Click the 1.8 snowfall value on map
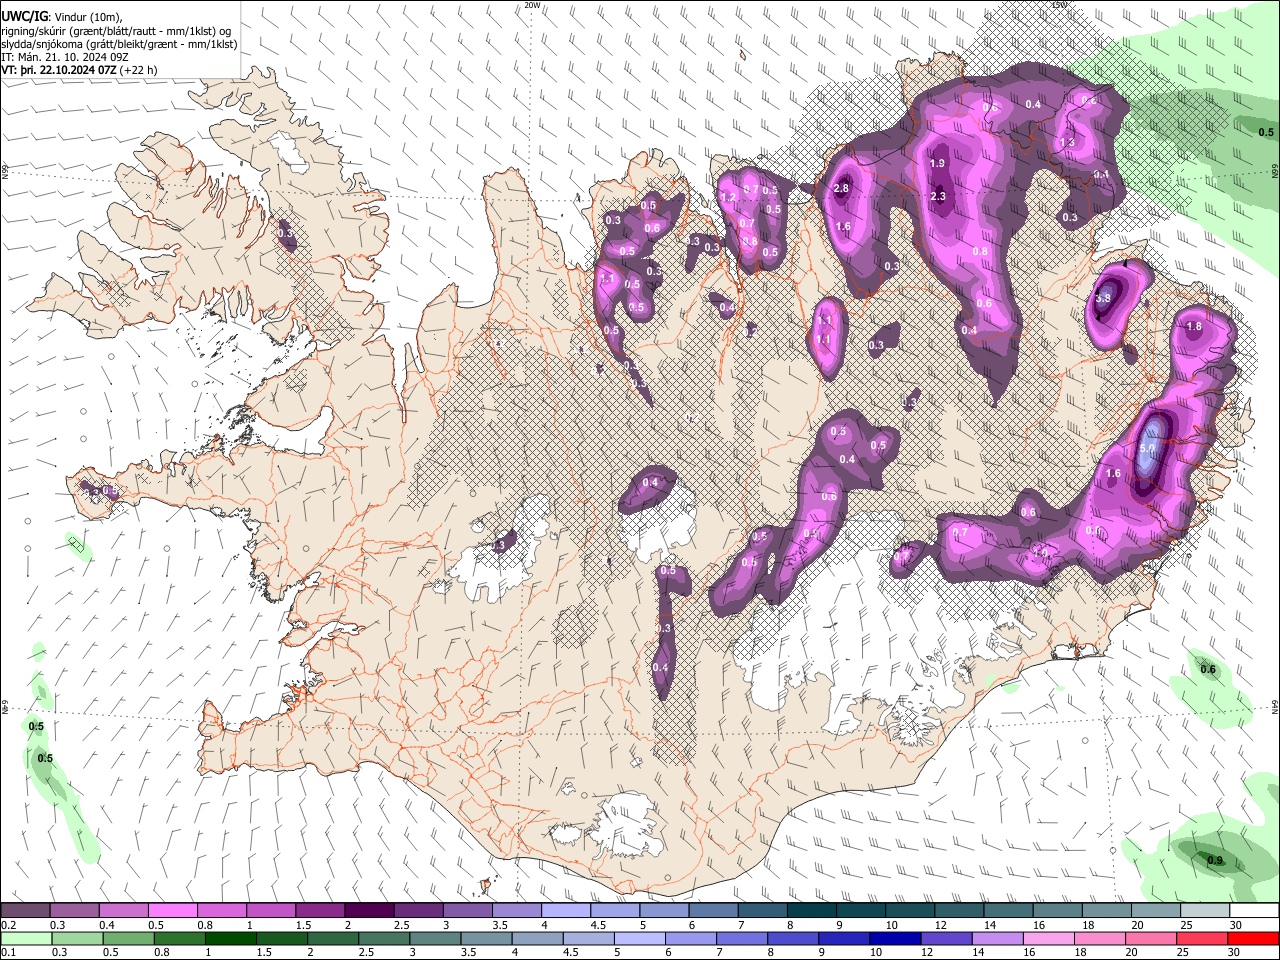The width and height of the screenshot is (1280, 960). click(1194, 326)
